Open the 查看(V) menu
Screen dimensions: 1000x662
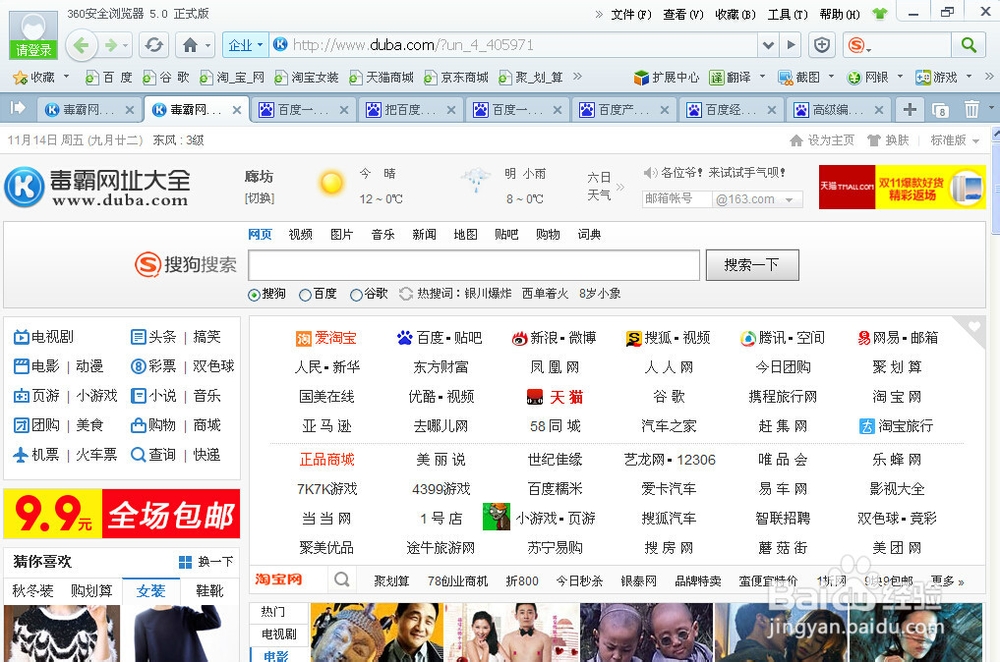point(683,14)
